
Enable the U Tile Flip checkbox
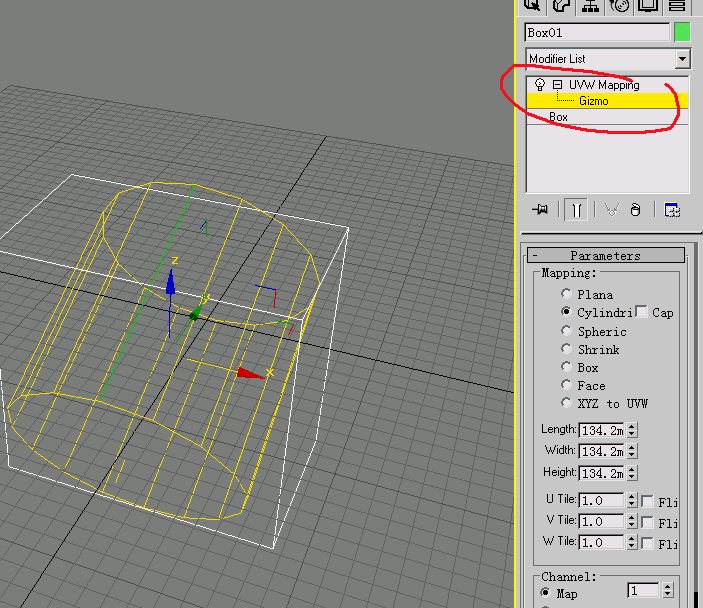click(x=648, y=501)
